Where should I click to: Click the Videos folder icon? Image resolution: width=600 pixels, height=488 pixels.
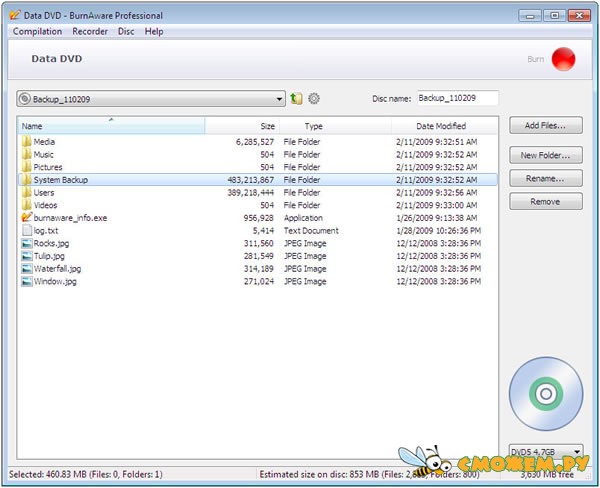pos(27,205)
